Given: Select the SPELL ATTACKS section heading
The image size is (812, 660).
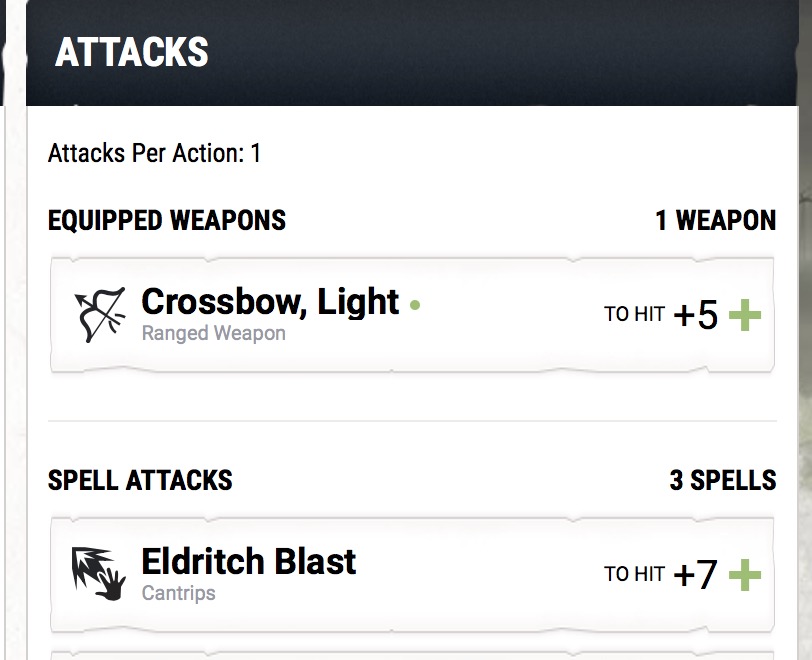Looking at the screenshot, I should (140, 480).
